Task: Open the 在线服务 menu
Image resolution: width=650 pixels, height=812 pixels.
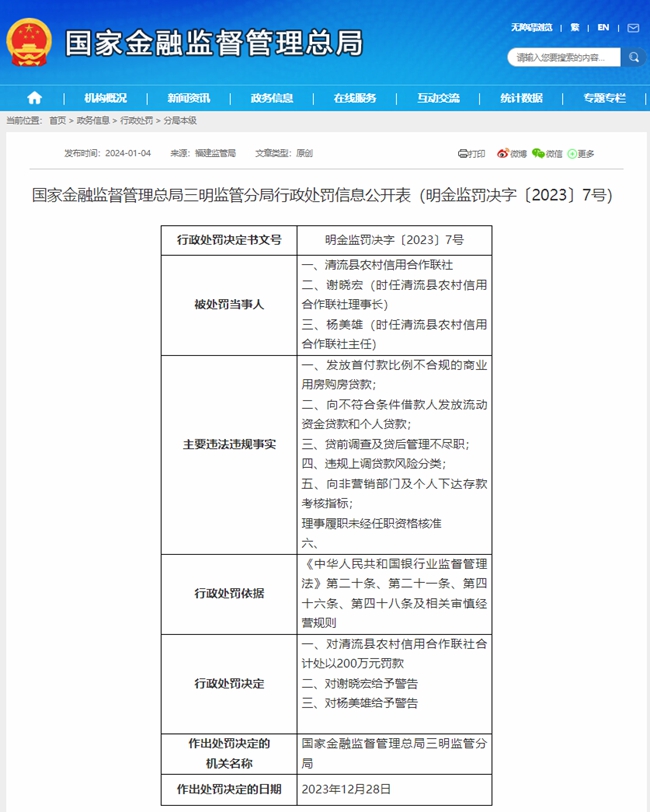Action: pyautogui.click(x=355, y=98)
